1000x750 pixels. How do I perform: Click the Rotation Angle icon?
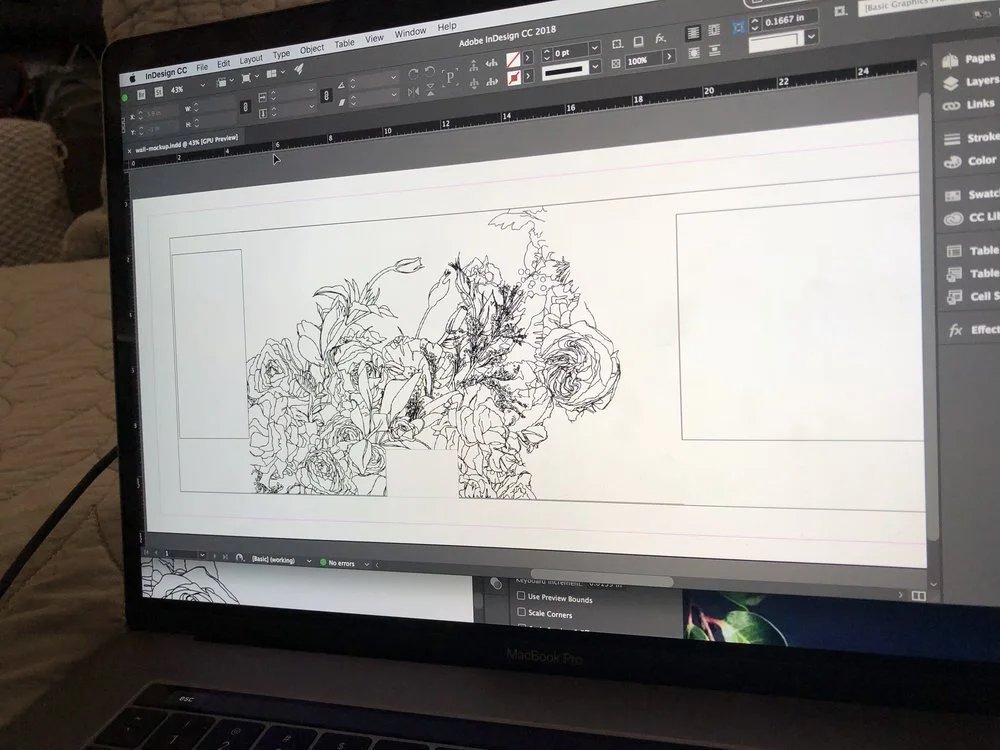click(341, 85)
